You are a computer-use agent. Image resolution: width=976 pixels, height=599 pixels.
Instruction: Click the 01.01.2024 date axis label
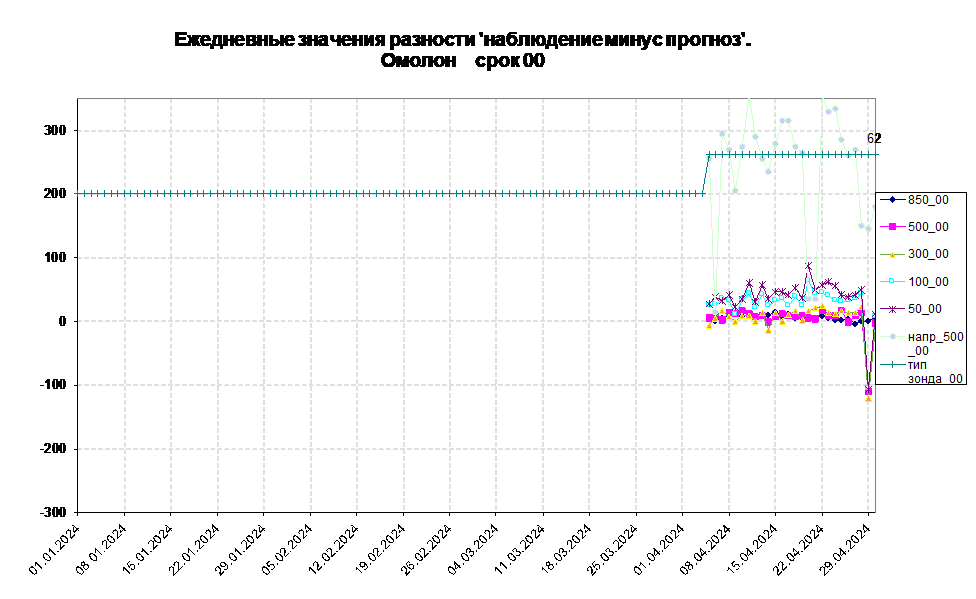pos(55,550)
